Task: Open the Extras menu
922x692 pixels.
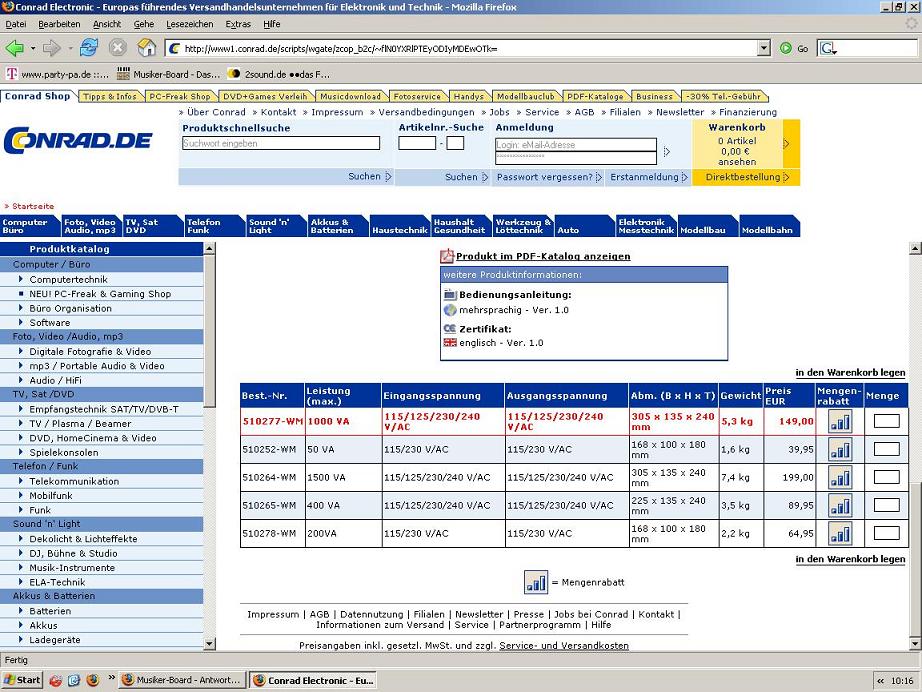Action: [x=238, y=24]
